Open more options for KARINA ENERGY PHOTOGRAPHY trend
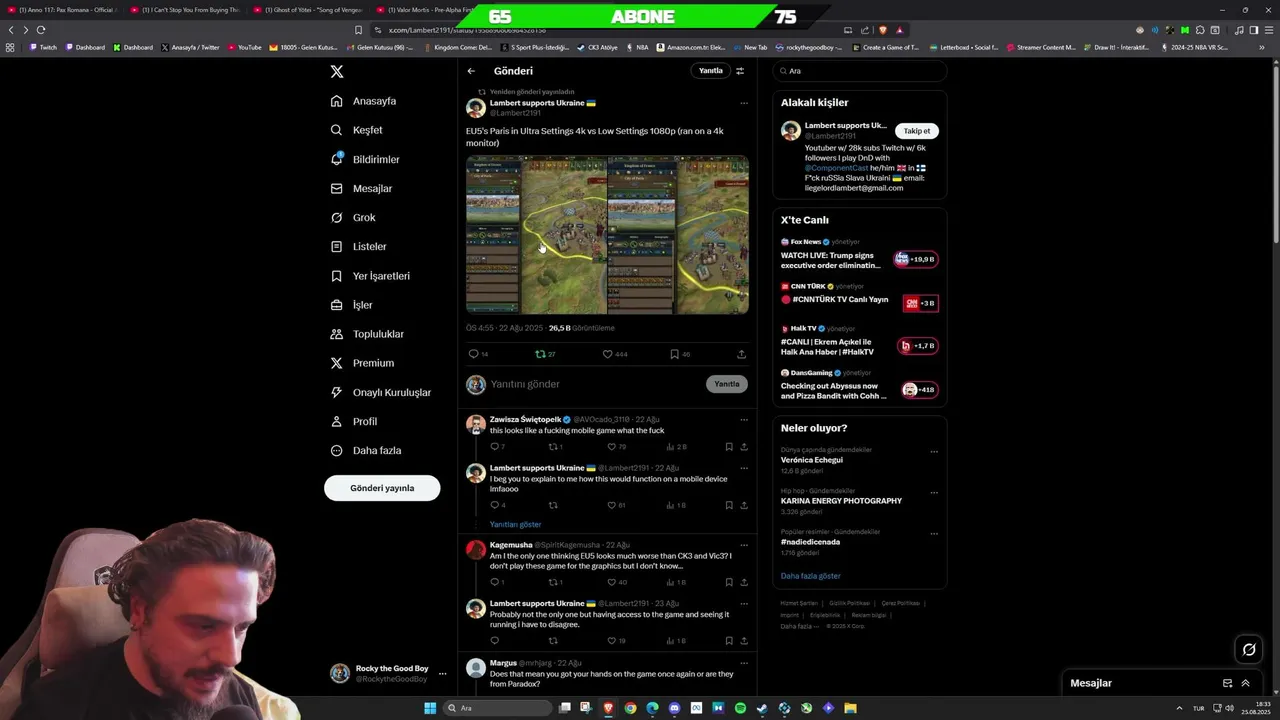 pos(934,492)
